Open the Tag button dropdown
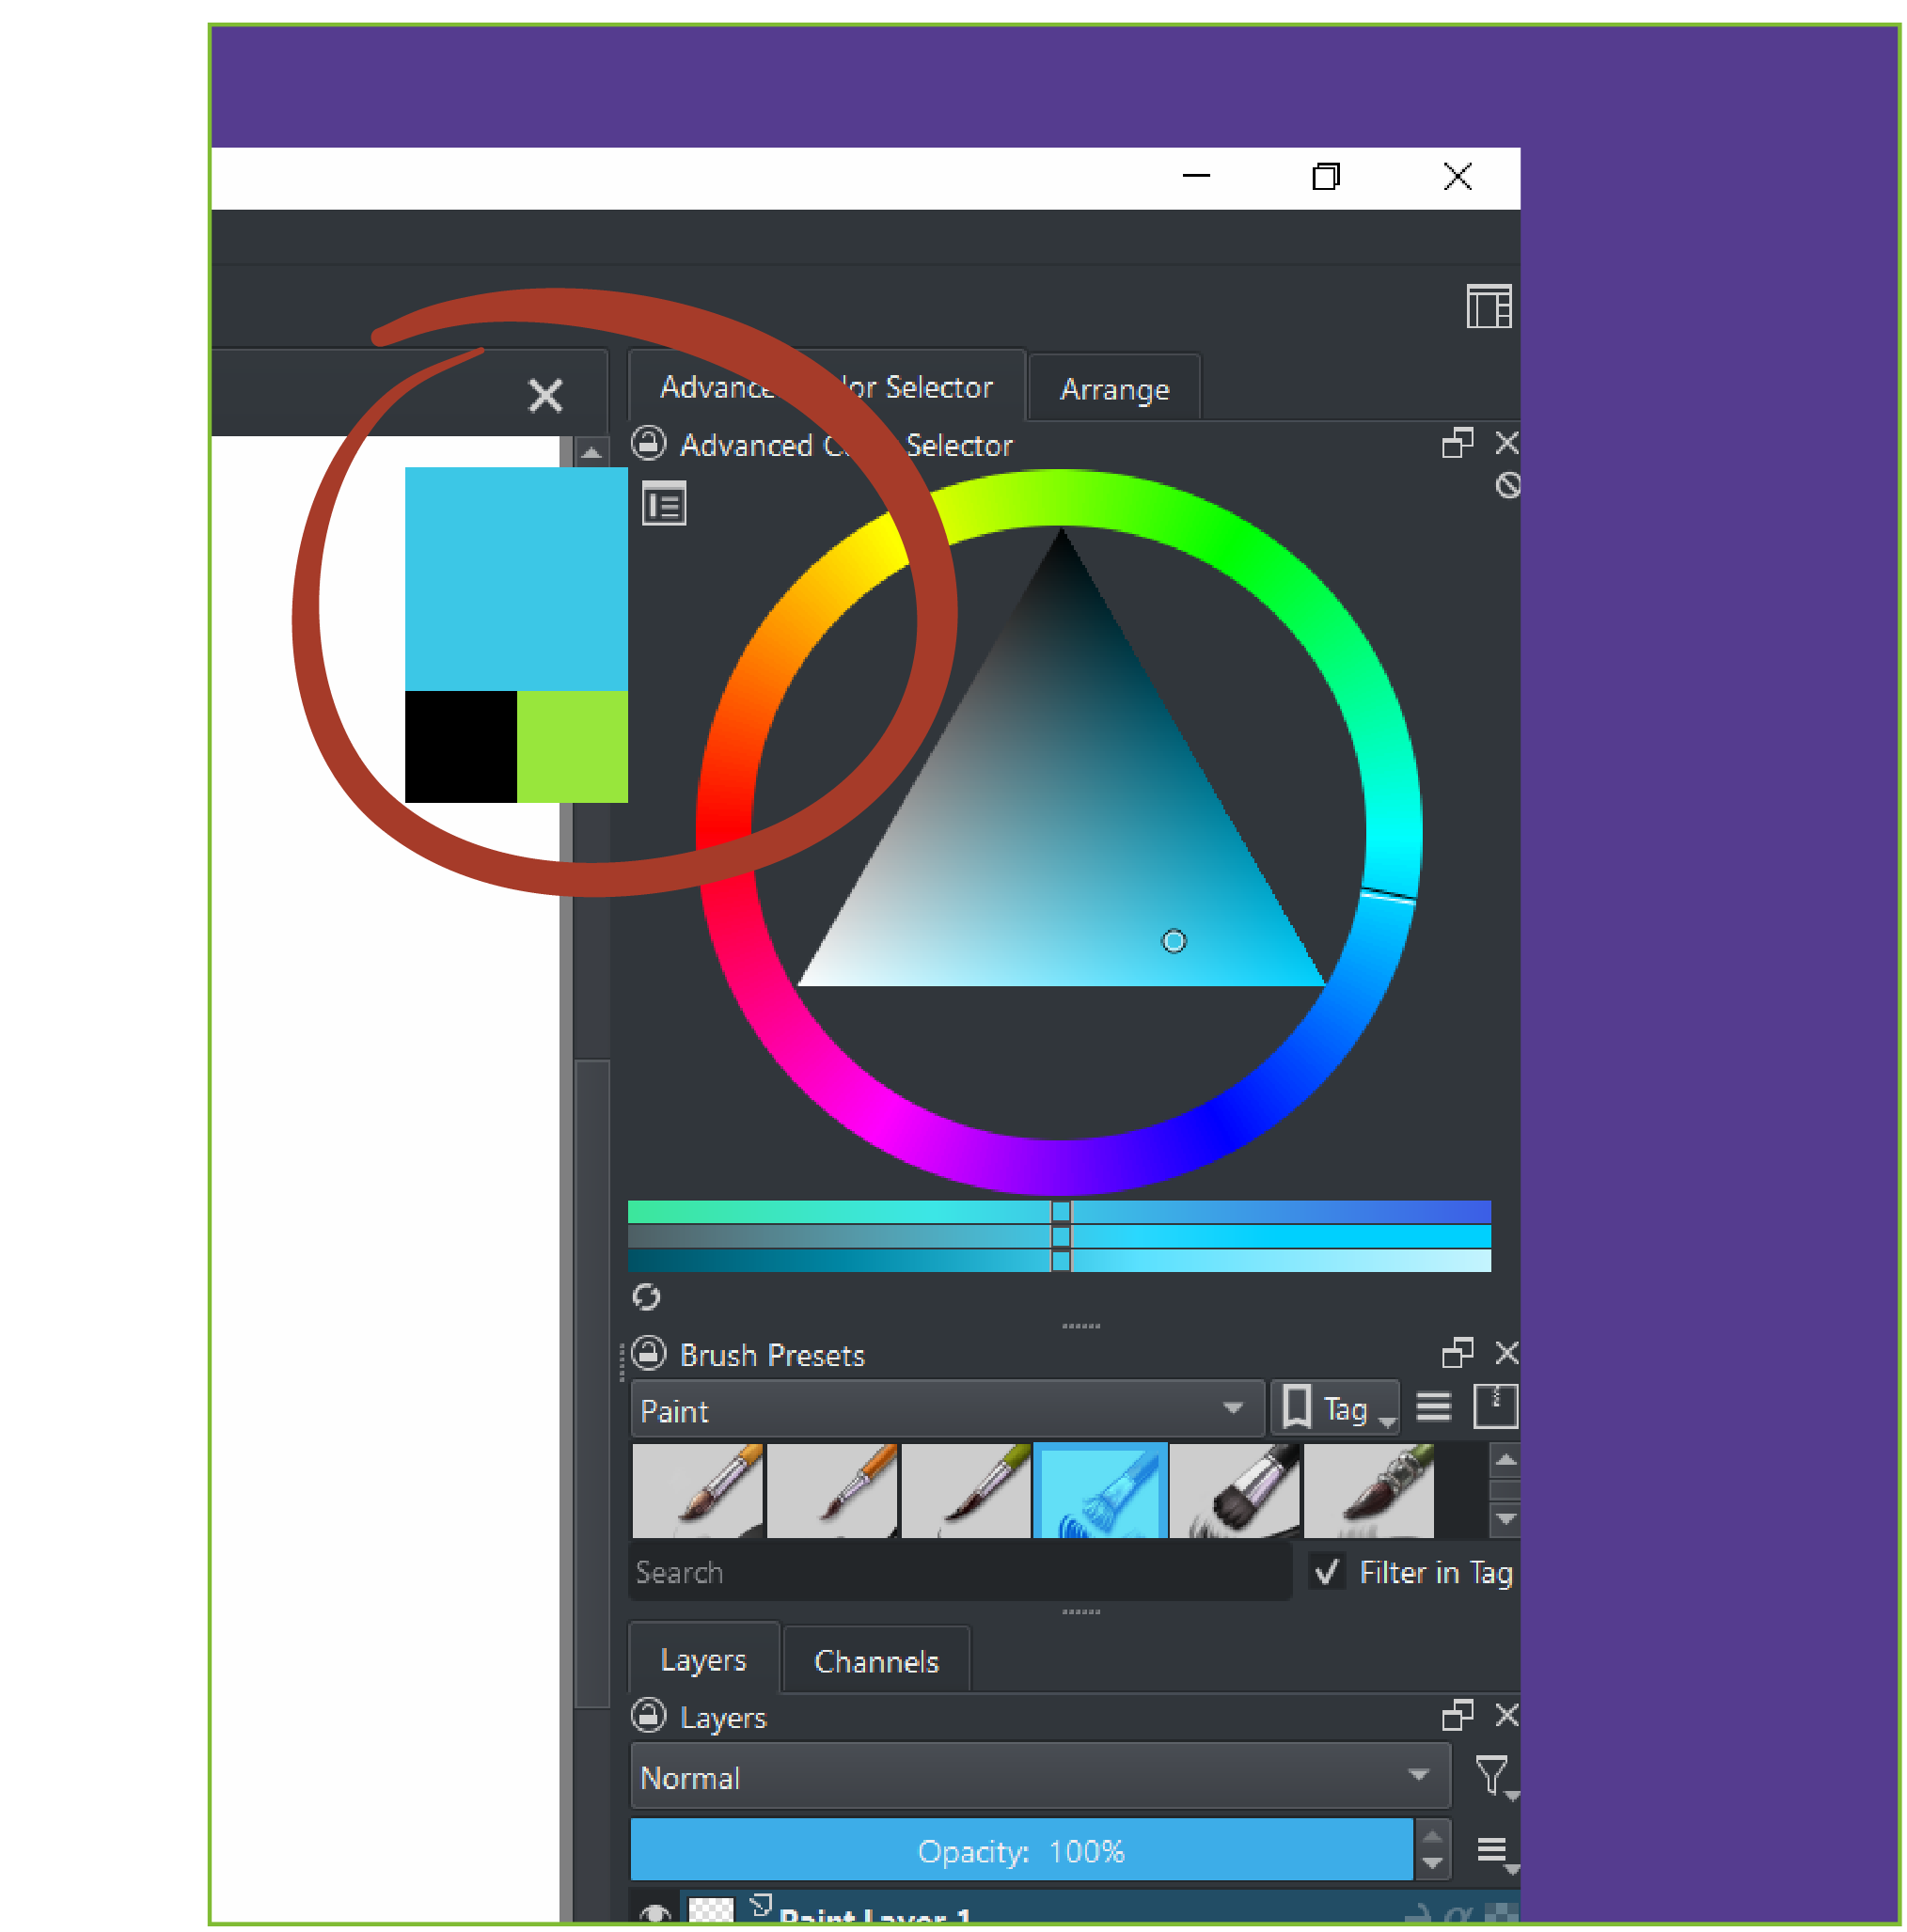The width and height of the screenshot is (1907, 1932). [1336, 1409]
